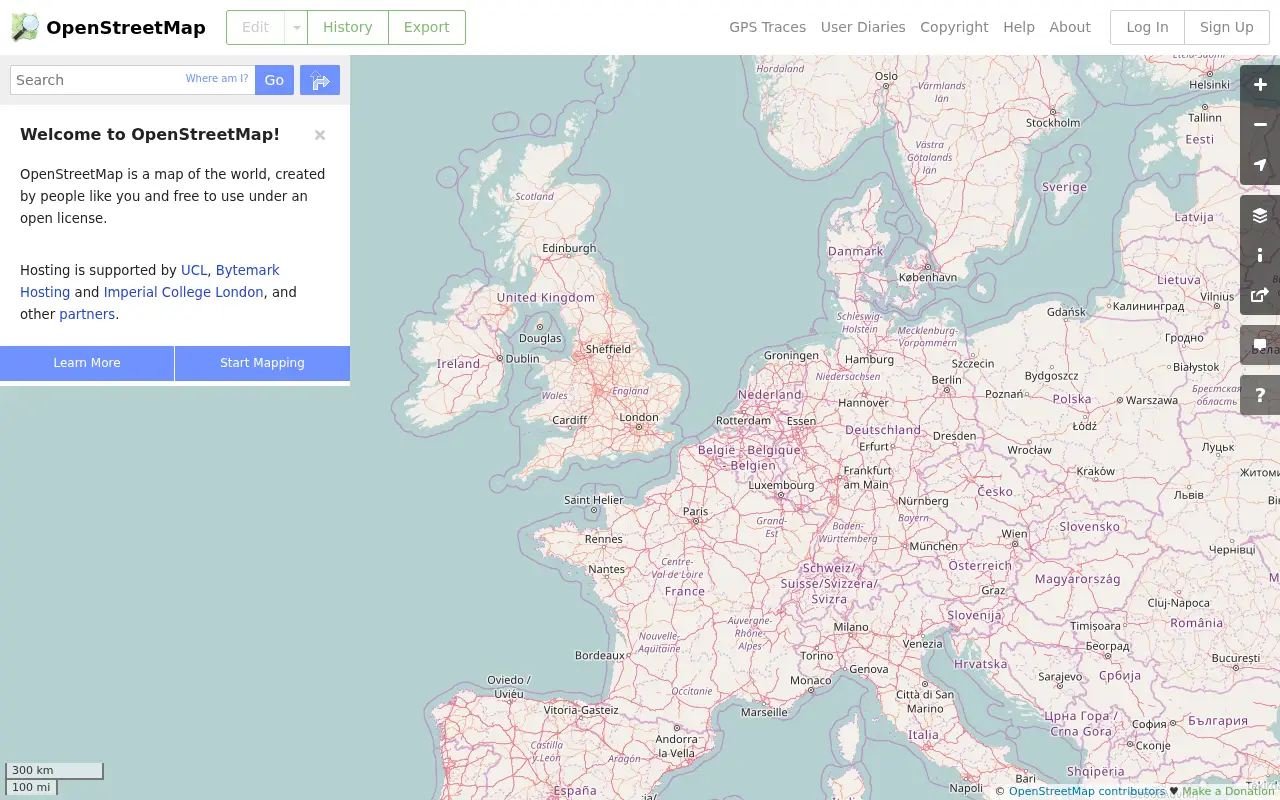Open the UCL hosting link
Viewport: 1280px width, 800px height.
click(194, 270)
